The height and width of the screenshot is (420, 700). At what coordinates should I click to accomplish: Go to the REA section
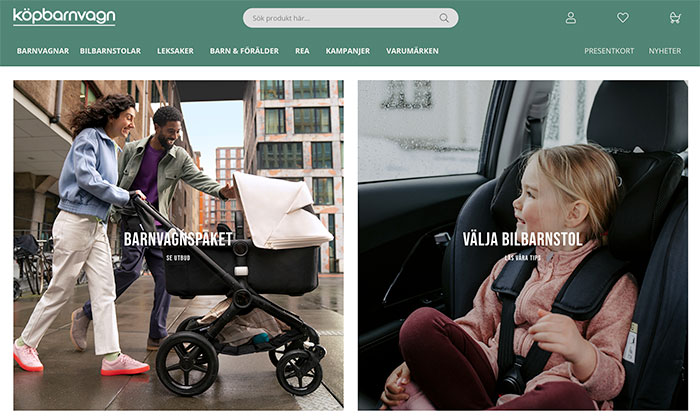click(302, 51)
